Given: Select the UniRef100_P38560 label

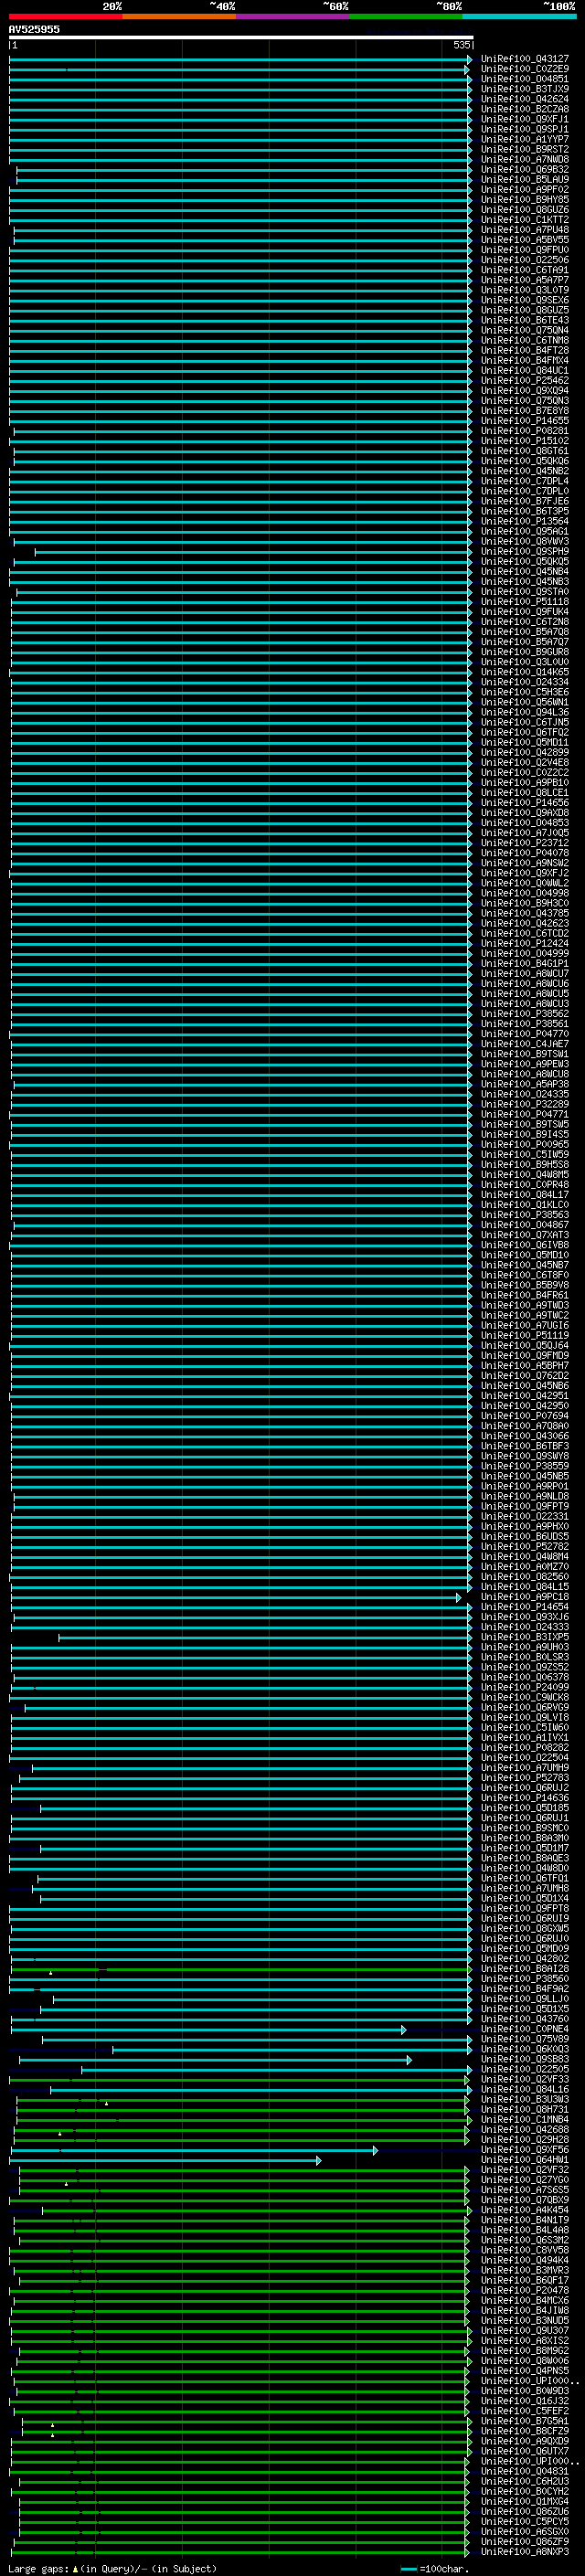Looking at the screenshot, I should click(x=525, y=1979).
